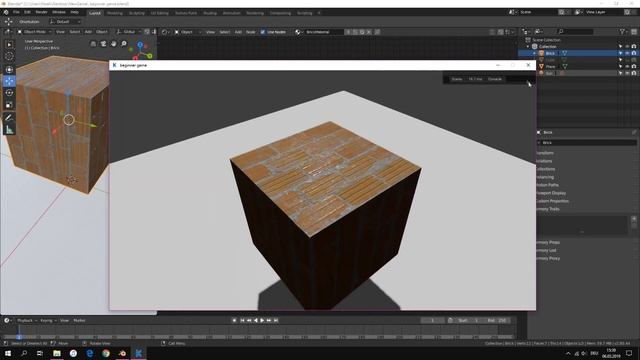Open the timeline Marker menu
This screenshot has width=640, height=360.
[x=79, y=320]
